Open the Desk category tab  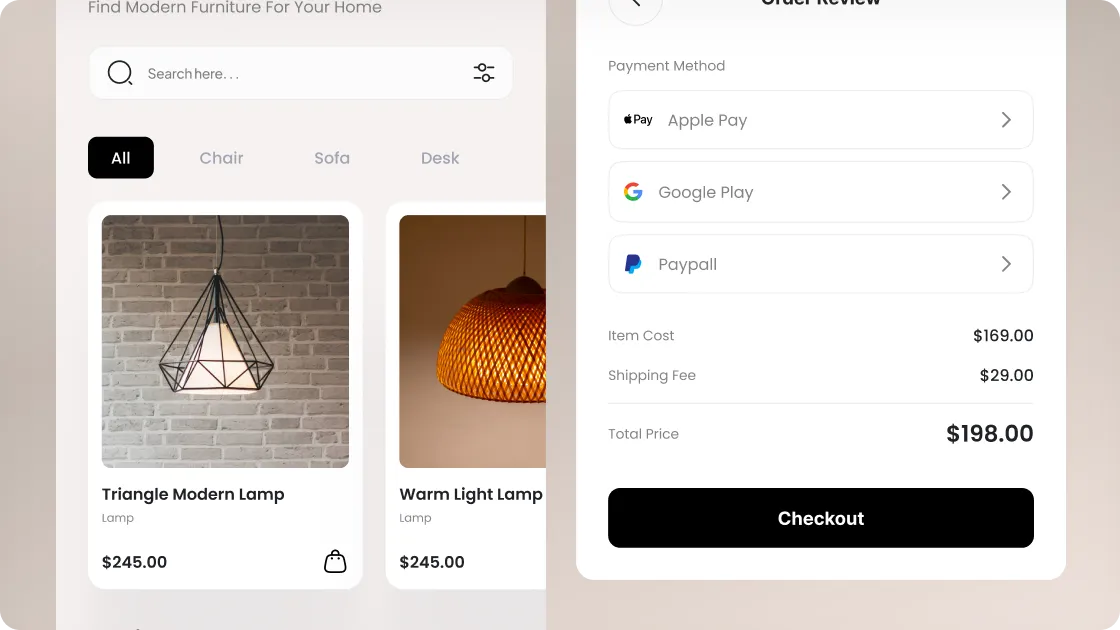coord(440,158)
